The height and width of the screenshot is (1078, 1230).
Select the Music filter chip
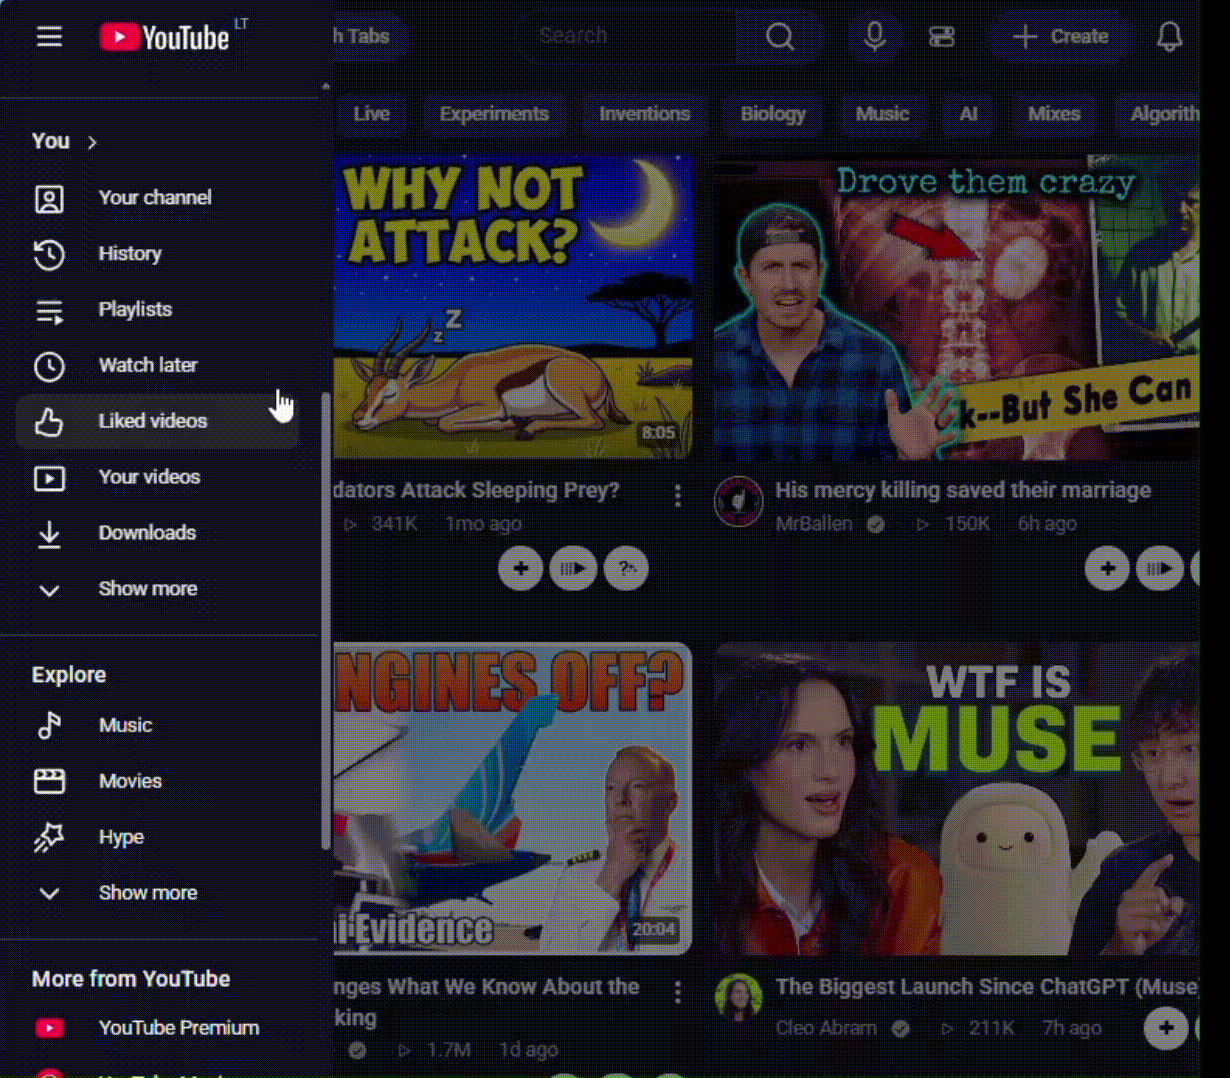click(882, 114)
